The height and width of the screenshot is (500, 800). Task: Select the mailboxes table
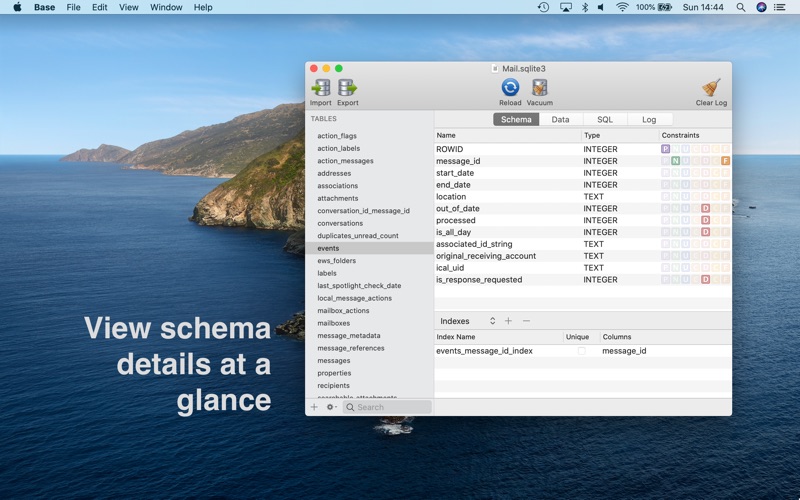(x=334, y=323)
